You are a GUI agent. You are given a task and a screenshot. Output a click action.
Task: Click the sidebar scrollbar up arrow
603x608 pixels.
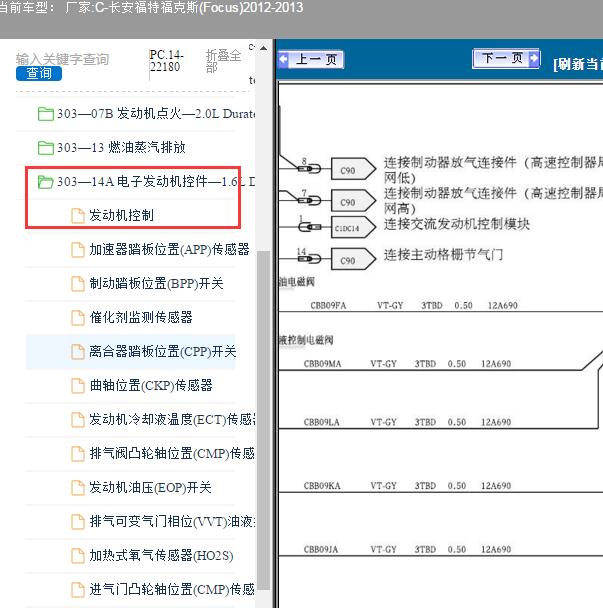[264, 48]
